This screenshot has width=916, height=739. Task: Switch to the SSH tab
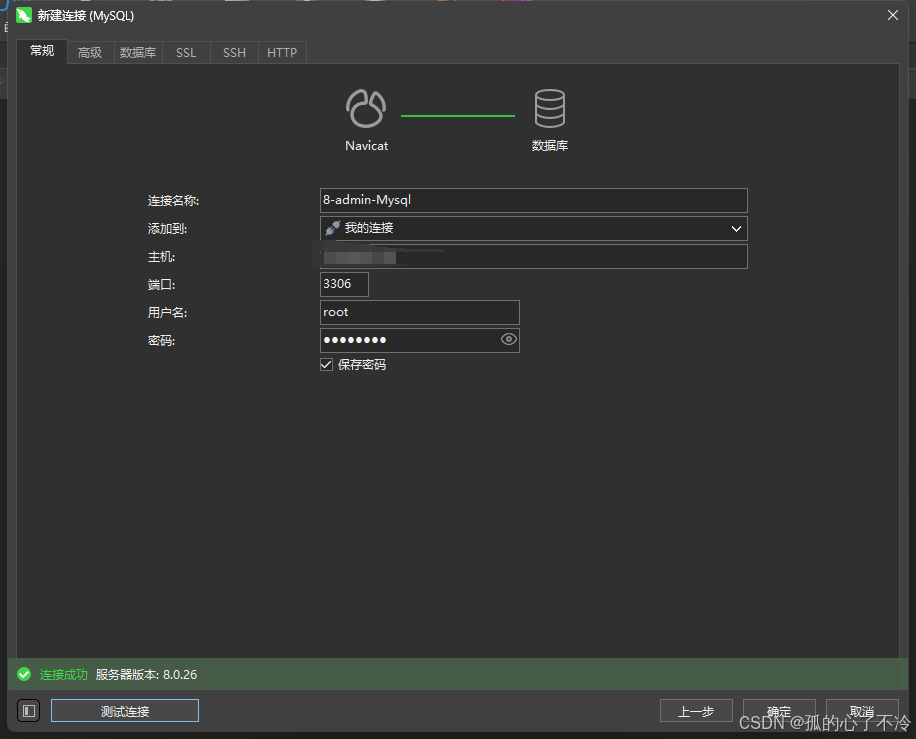[x=234, y=53]
